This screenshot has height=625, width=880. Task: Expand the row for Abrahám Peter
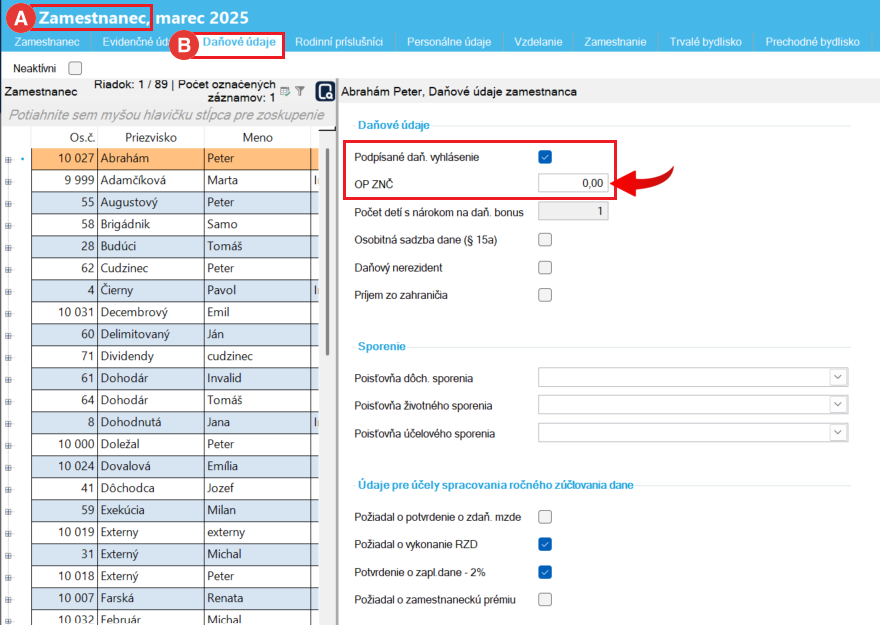[x=9, y=159]
